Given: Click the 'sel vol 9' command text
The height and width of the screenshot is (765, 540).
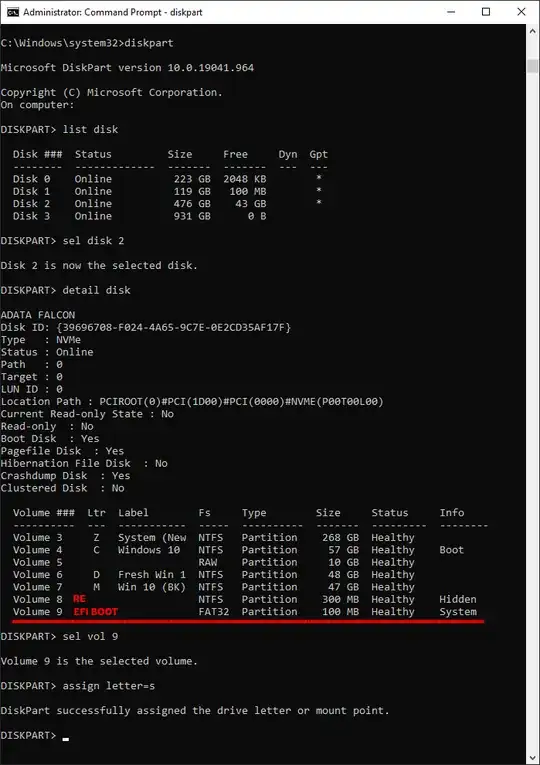Looking at the screenshot, I should pyautogui.click(x=90, y=637).
